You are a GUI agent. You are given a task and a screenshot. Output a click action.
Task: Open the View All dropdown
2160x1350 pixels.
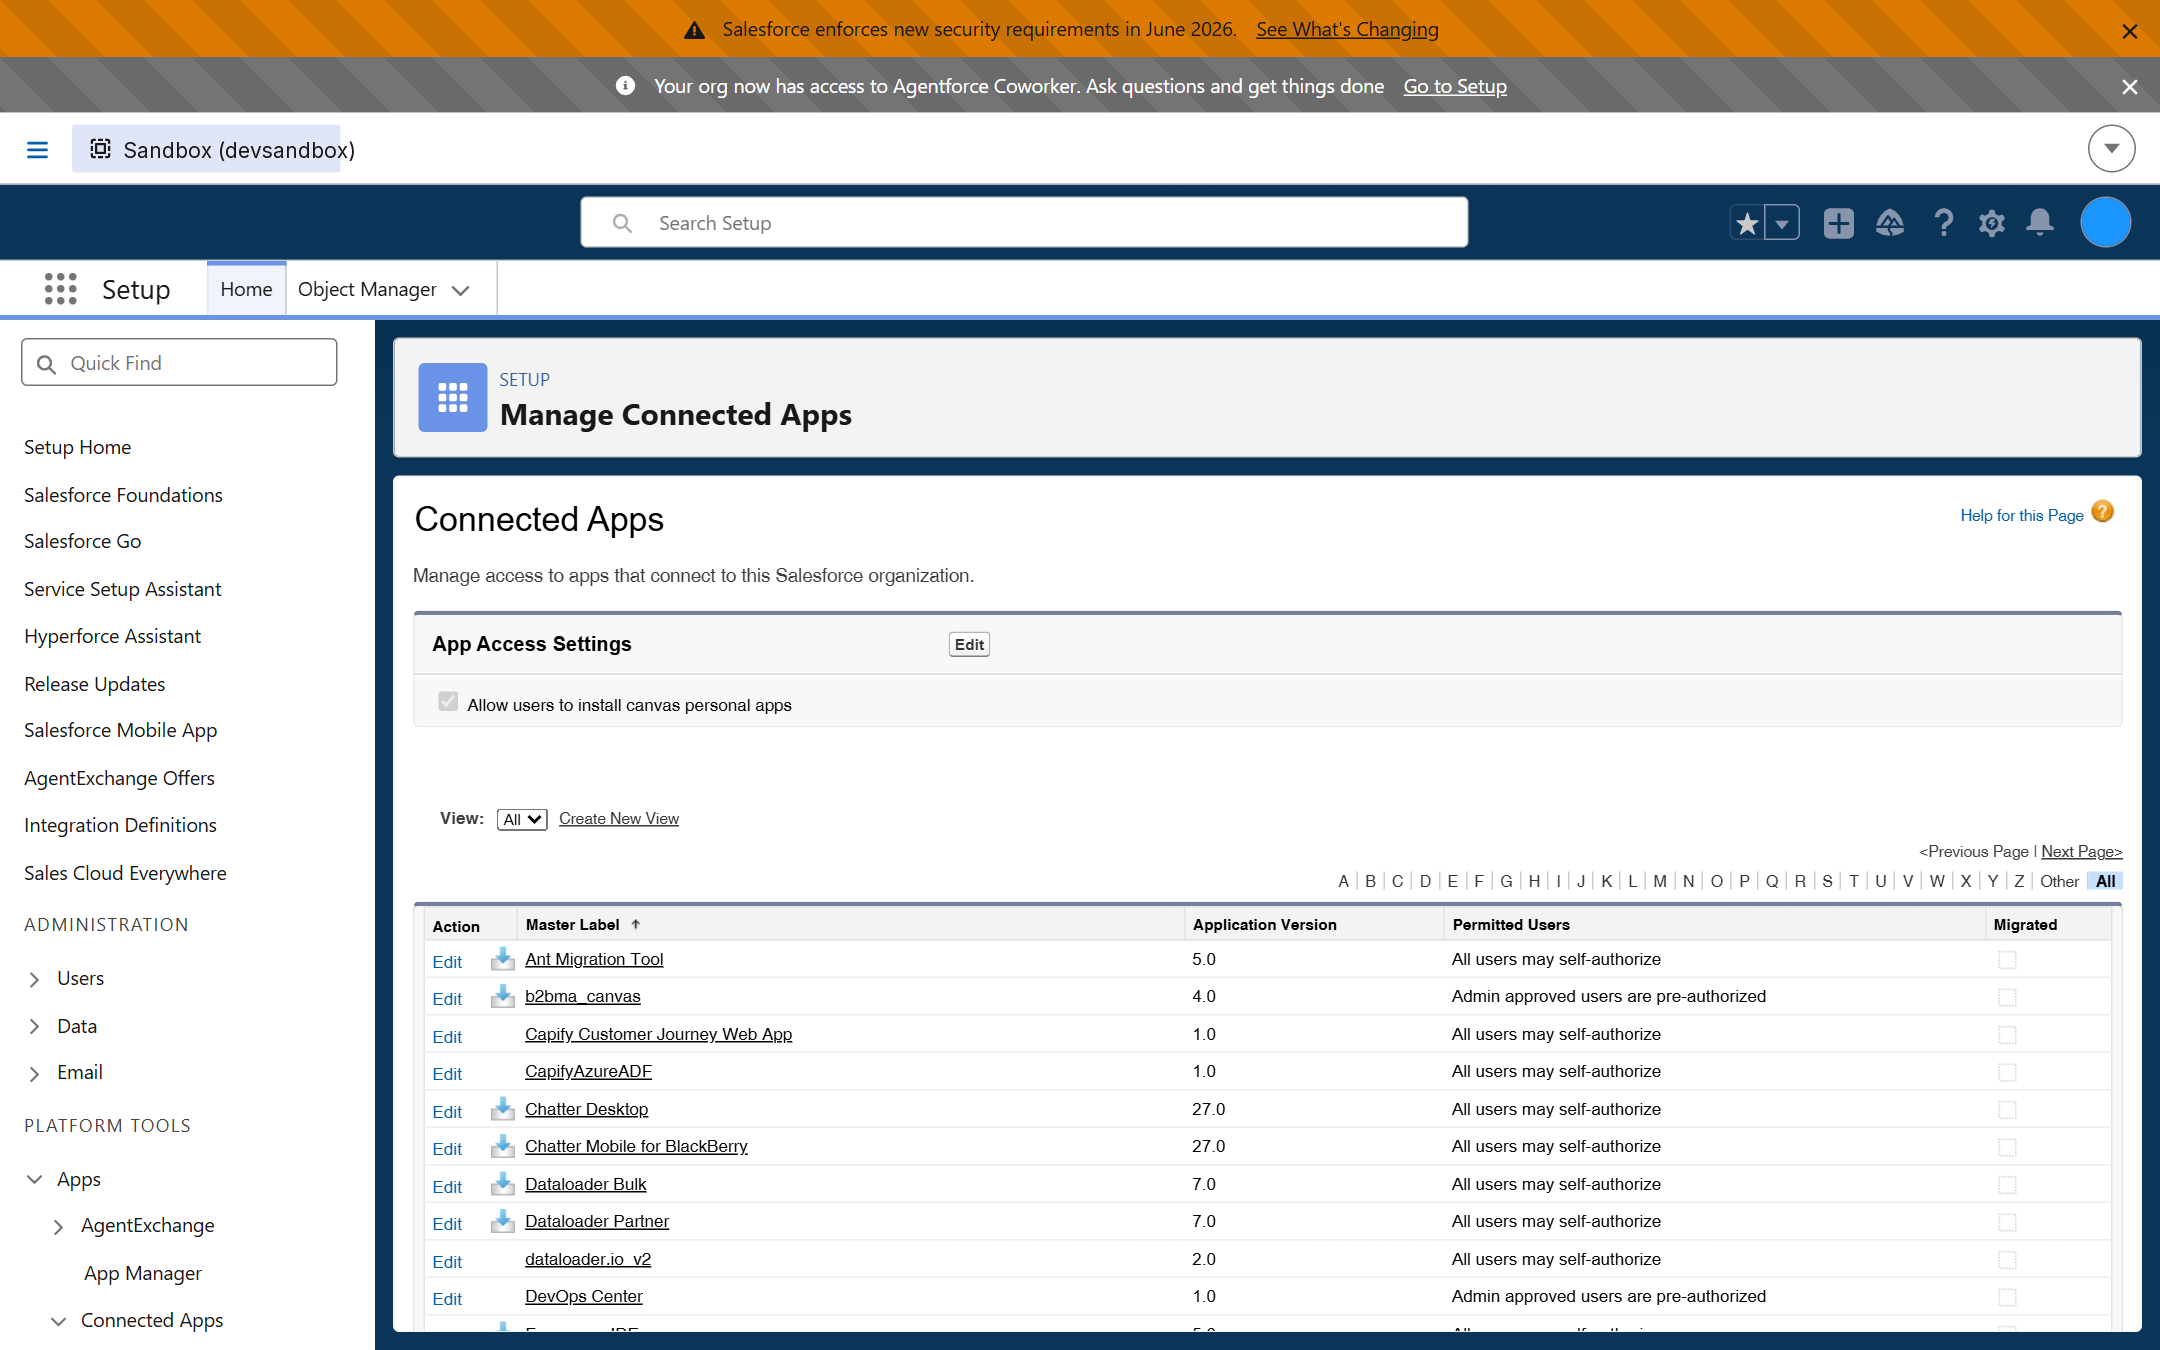(x=522, y=819)
